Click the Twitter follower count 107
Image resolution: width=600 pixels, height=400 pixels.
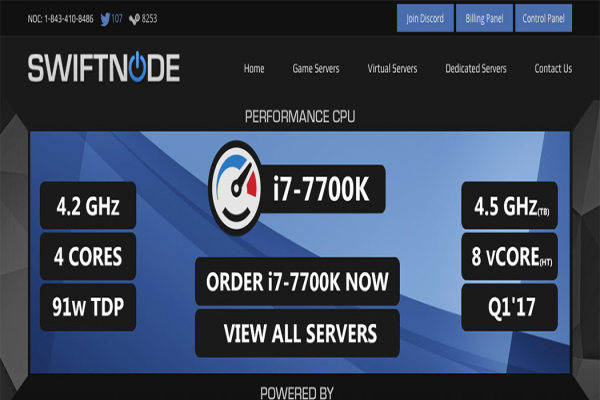click(x=117, y=18)
